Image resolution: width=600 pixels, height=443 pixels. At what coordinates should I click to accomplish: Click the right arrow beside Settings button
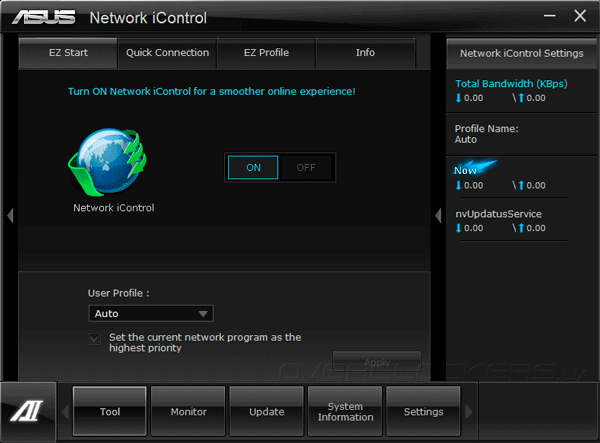[469, 412]
